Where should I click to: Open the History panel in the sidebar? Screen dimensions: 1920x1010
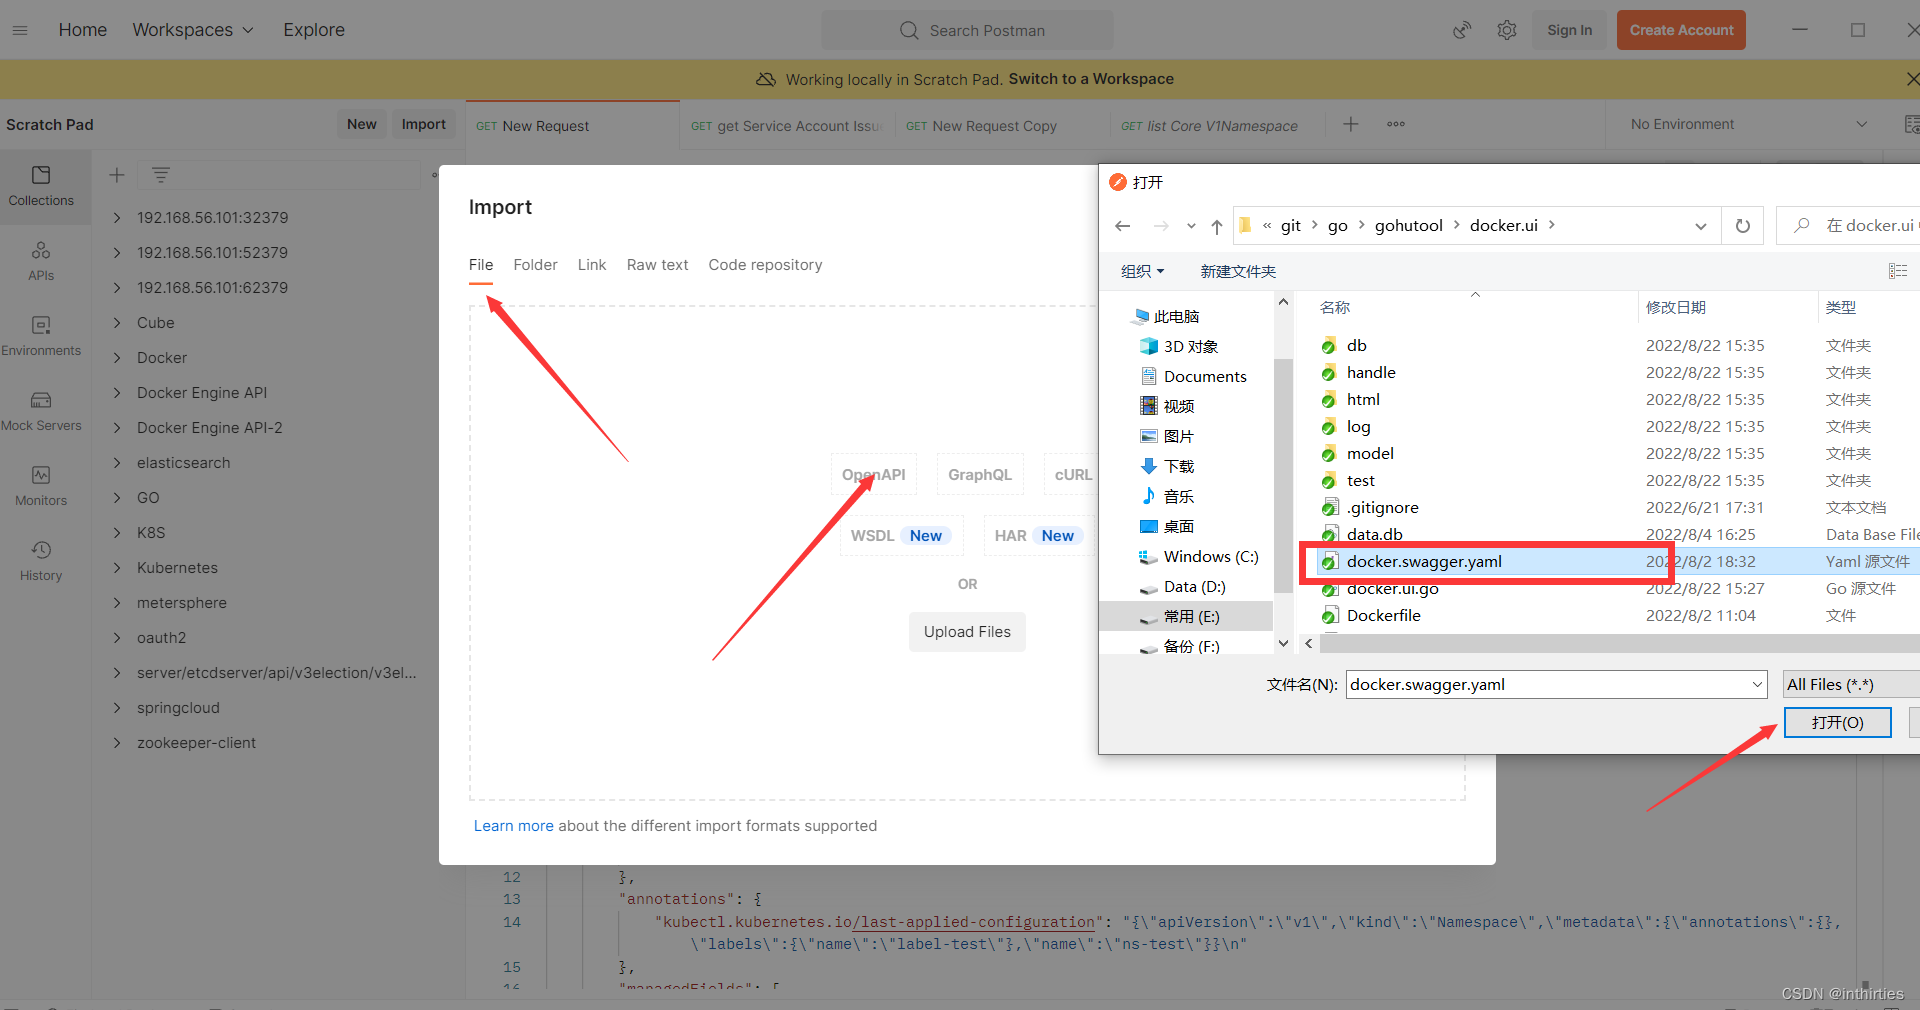click(x=41, y=558)
